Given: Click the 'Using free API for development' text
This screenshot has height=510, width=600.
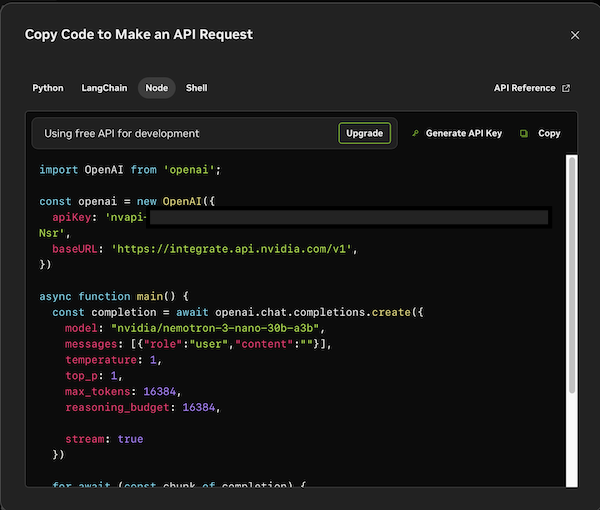Looking at the screenshot, I should tap(122, 134).
